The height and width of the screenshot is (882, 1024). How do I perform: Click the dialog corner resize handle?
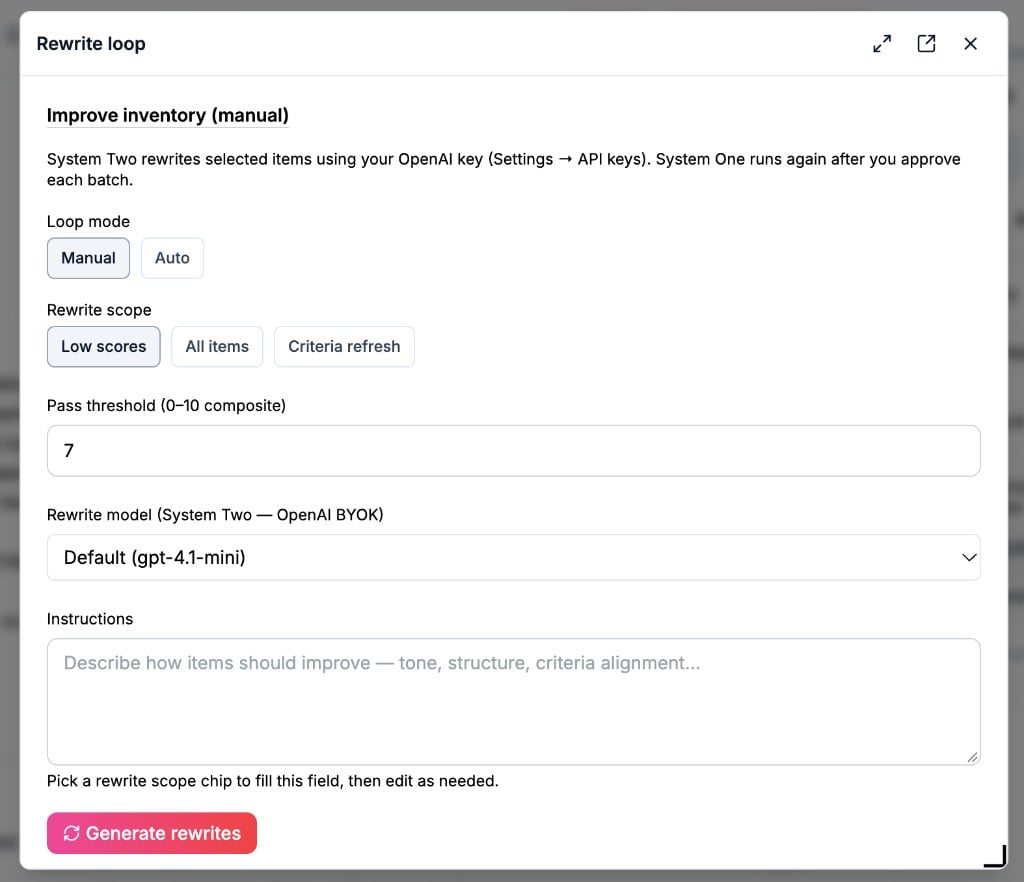coord(995,856)
